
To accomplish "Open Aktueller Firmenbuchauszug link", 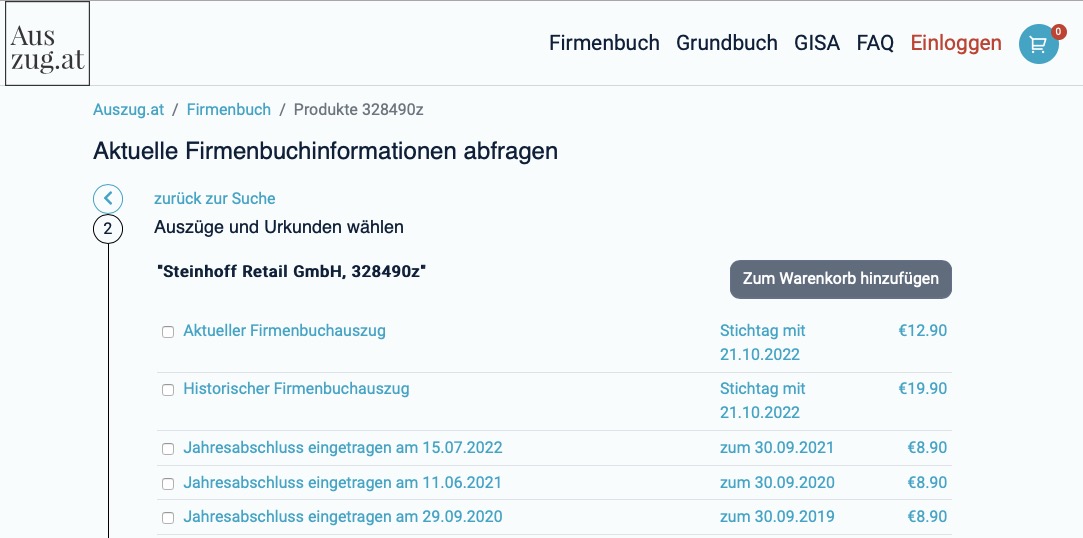I will pyautogui.click(x=285, y=331).
